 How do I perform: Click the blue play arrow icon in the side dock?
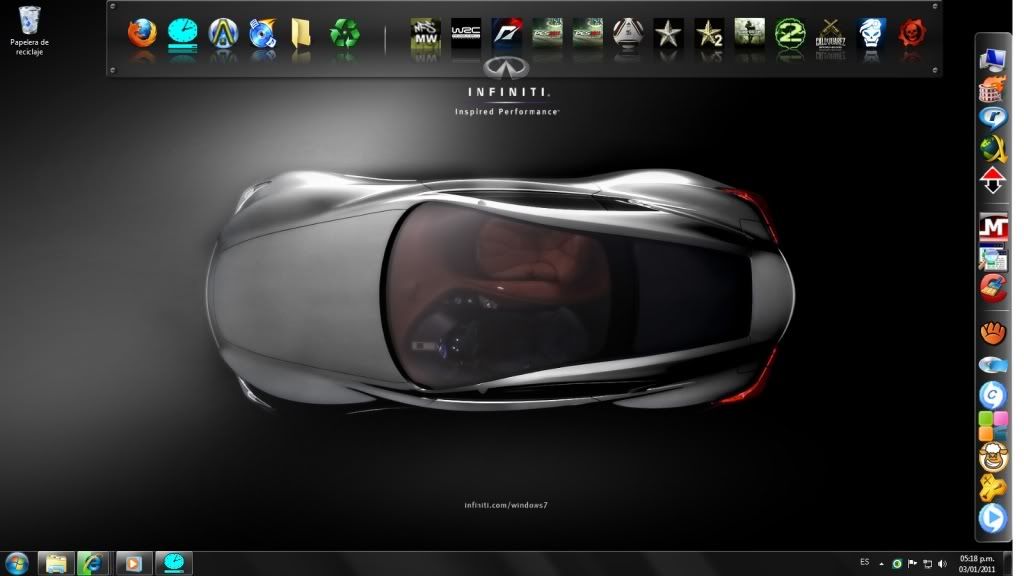pyautogui.click(x=993, y=519)
